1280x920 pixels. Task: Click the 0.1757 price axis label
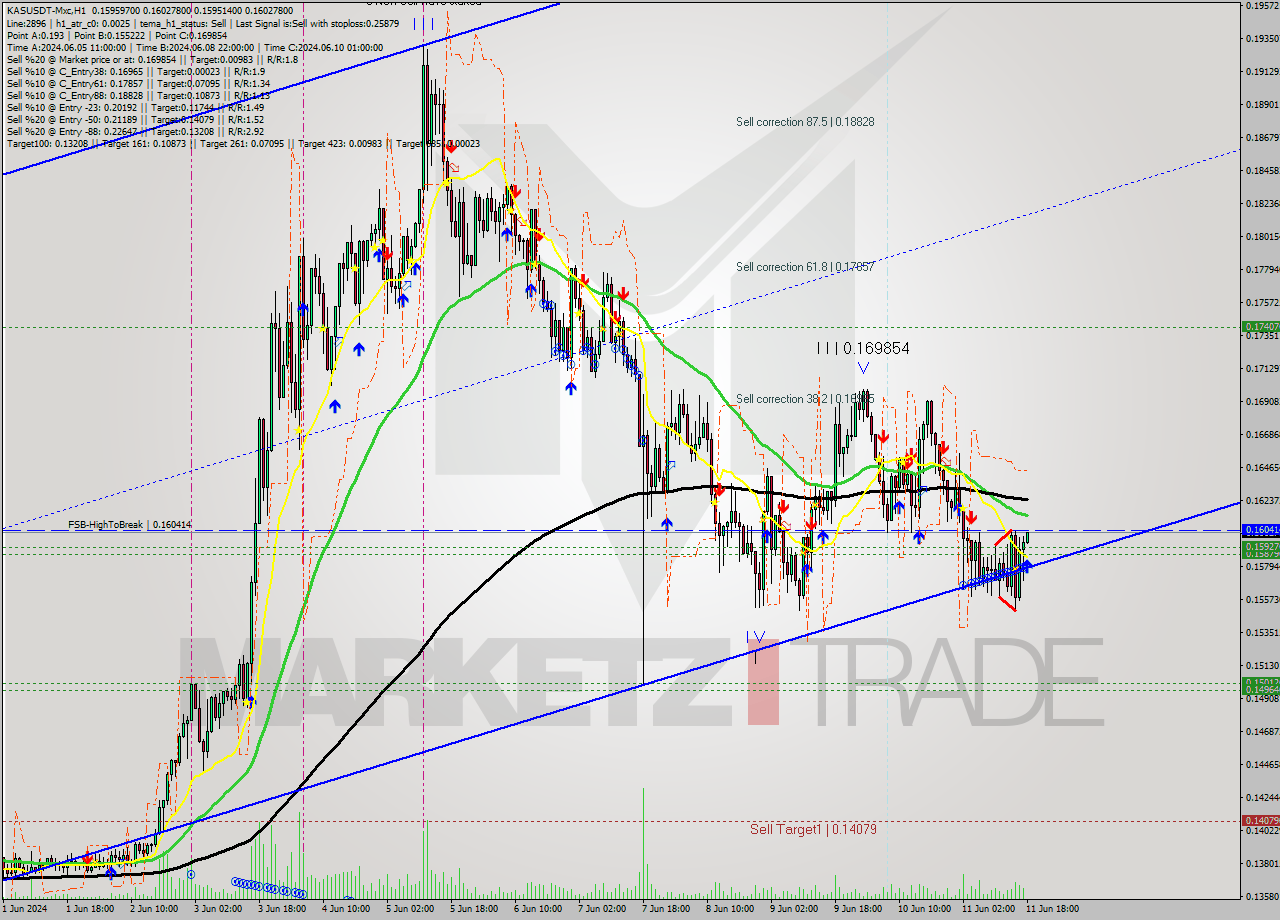[1263, 303]
